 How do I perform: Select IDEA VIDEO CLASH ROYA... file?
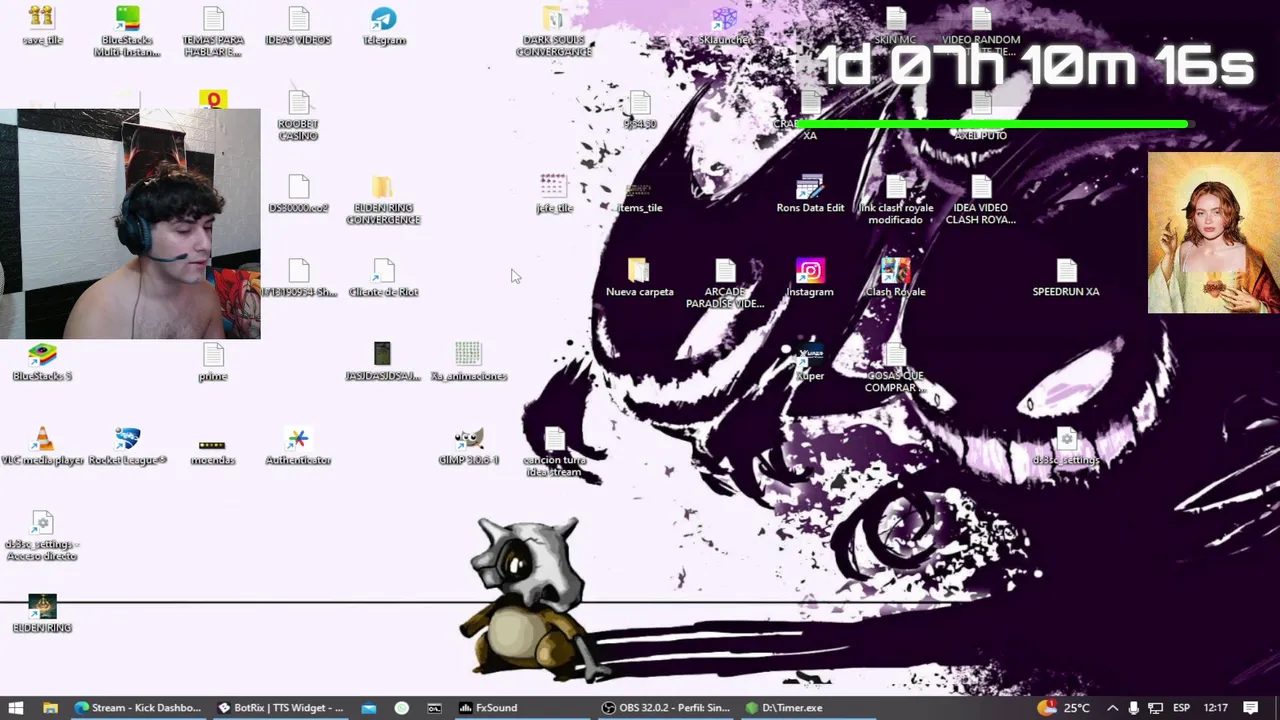point(980,199)
